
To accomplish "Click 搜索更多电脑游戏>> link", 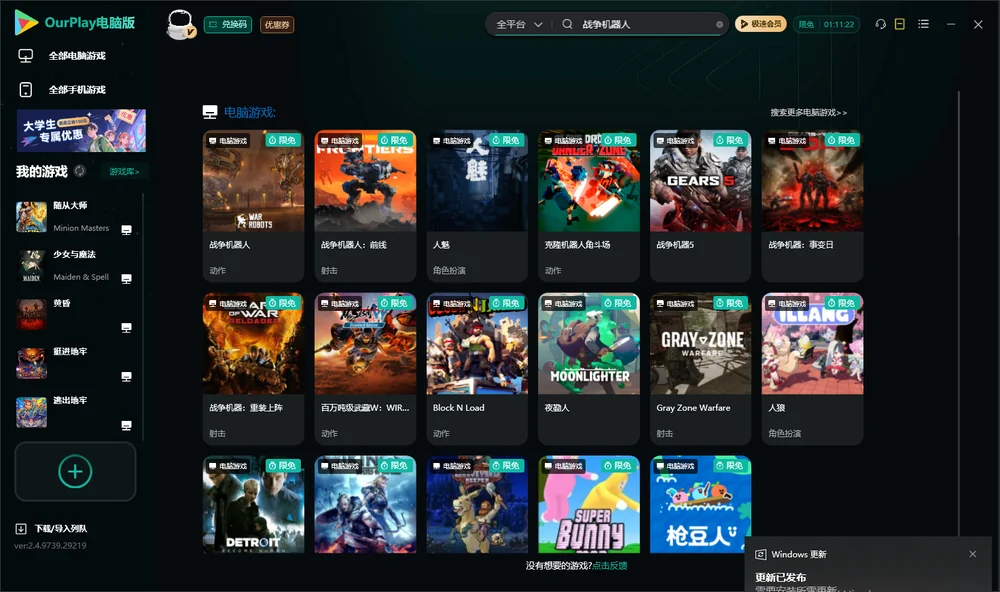I will 809,112.
